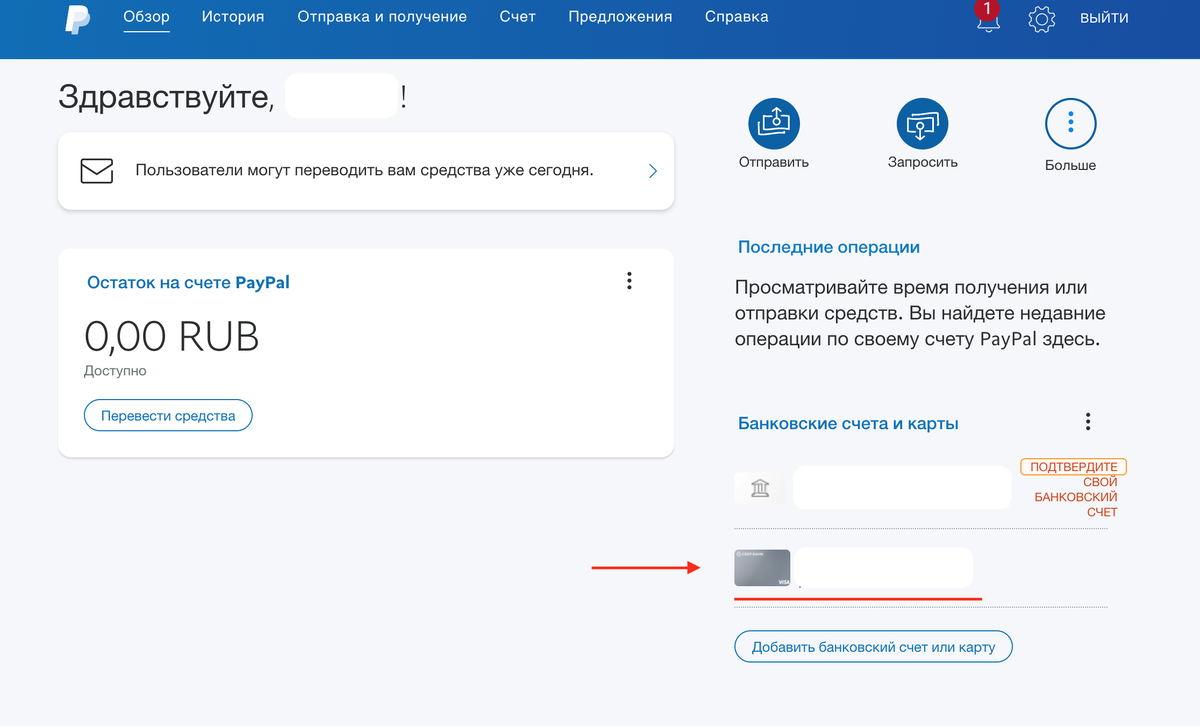
Task: Open the Банковские счета и карты three-dot menu
Action: (x=1087, y=422)
